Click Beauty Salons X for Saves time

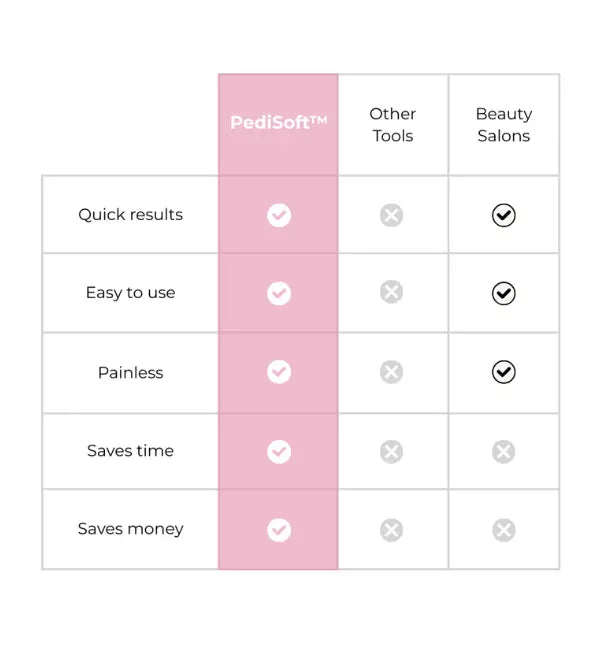click(504, 451)
